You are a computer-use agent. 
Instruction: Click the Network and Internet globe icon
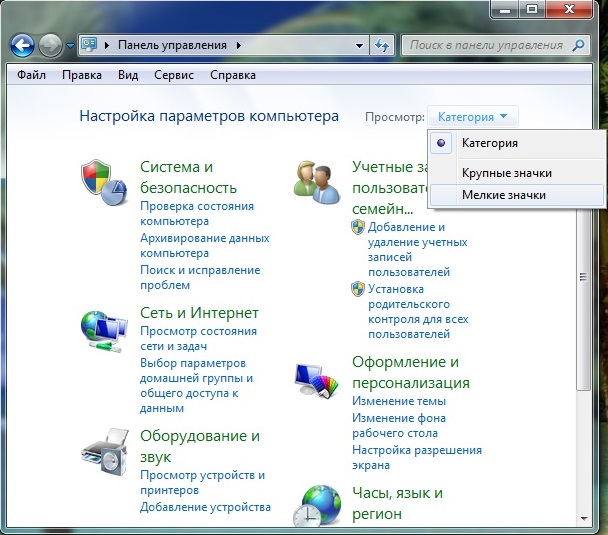[103, 329]
